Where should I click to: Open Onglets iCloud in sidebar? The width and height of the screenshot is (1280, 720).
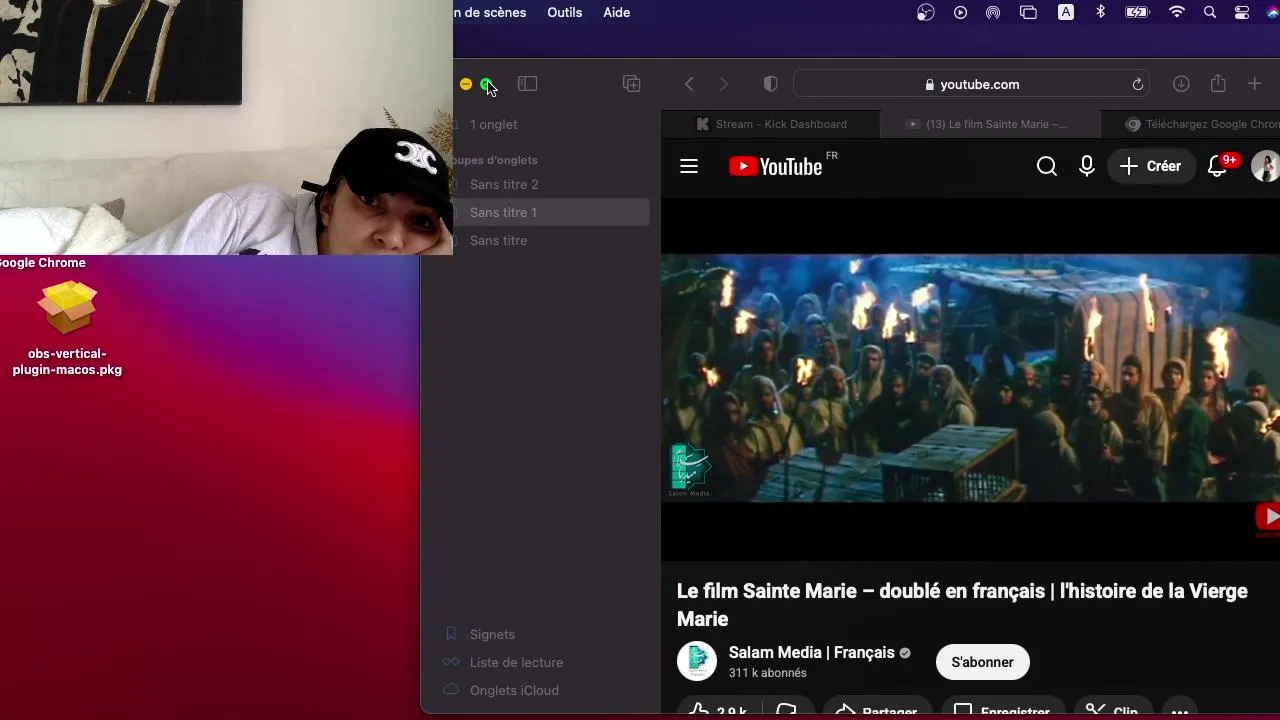(x=514, y=690)
